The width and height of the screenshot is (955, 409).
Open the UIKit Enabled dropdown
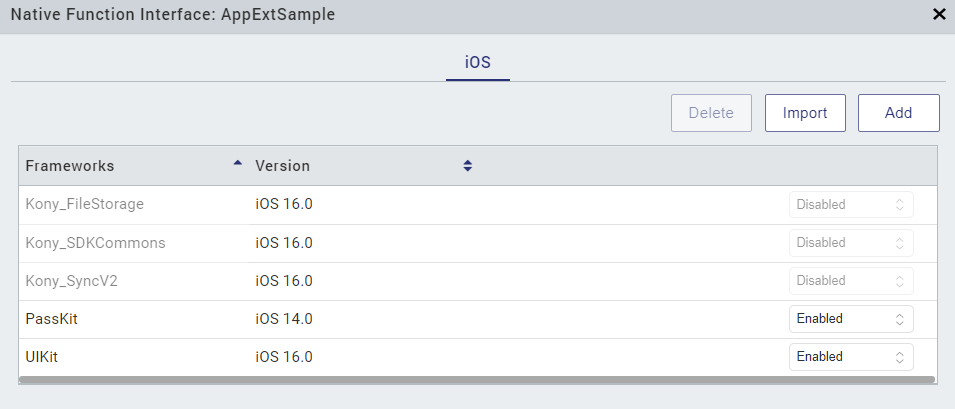click(850, 357)
